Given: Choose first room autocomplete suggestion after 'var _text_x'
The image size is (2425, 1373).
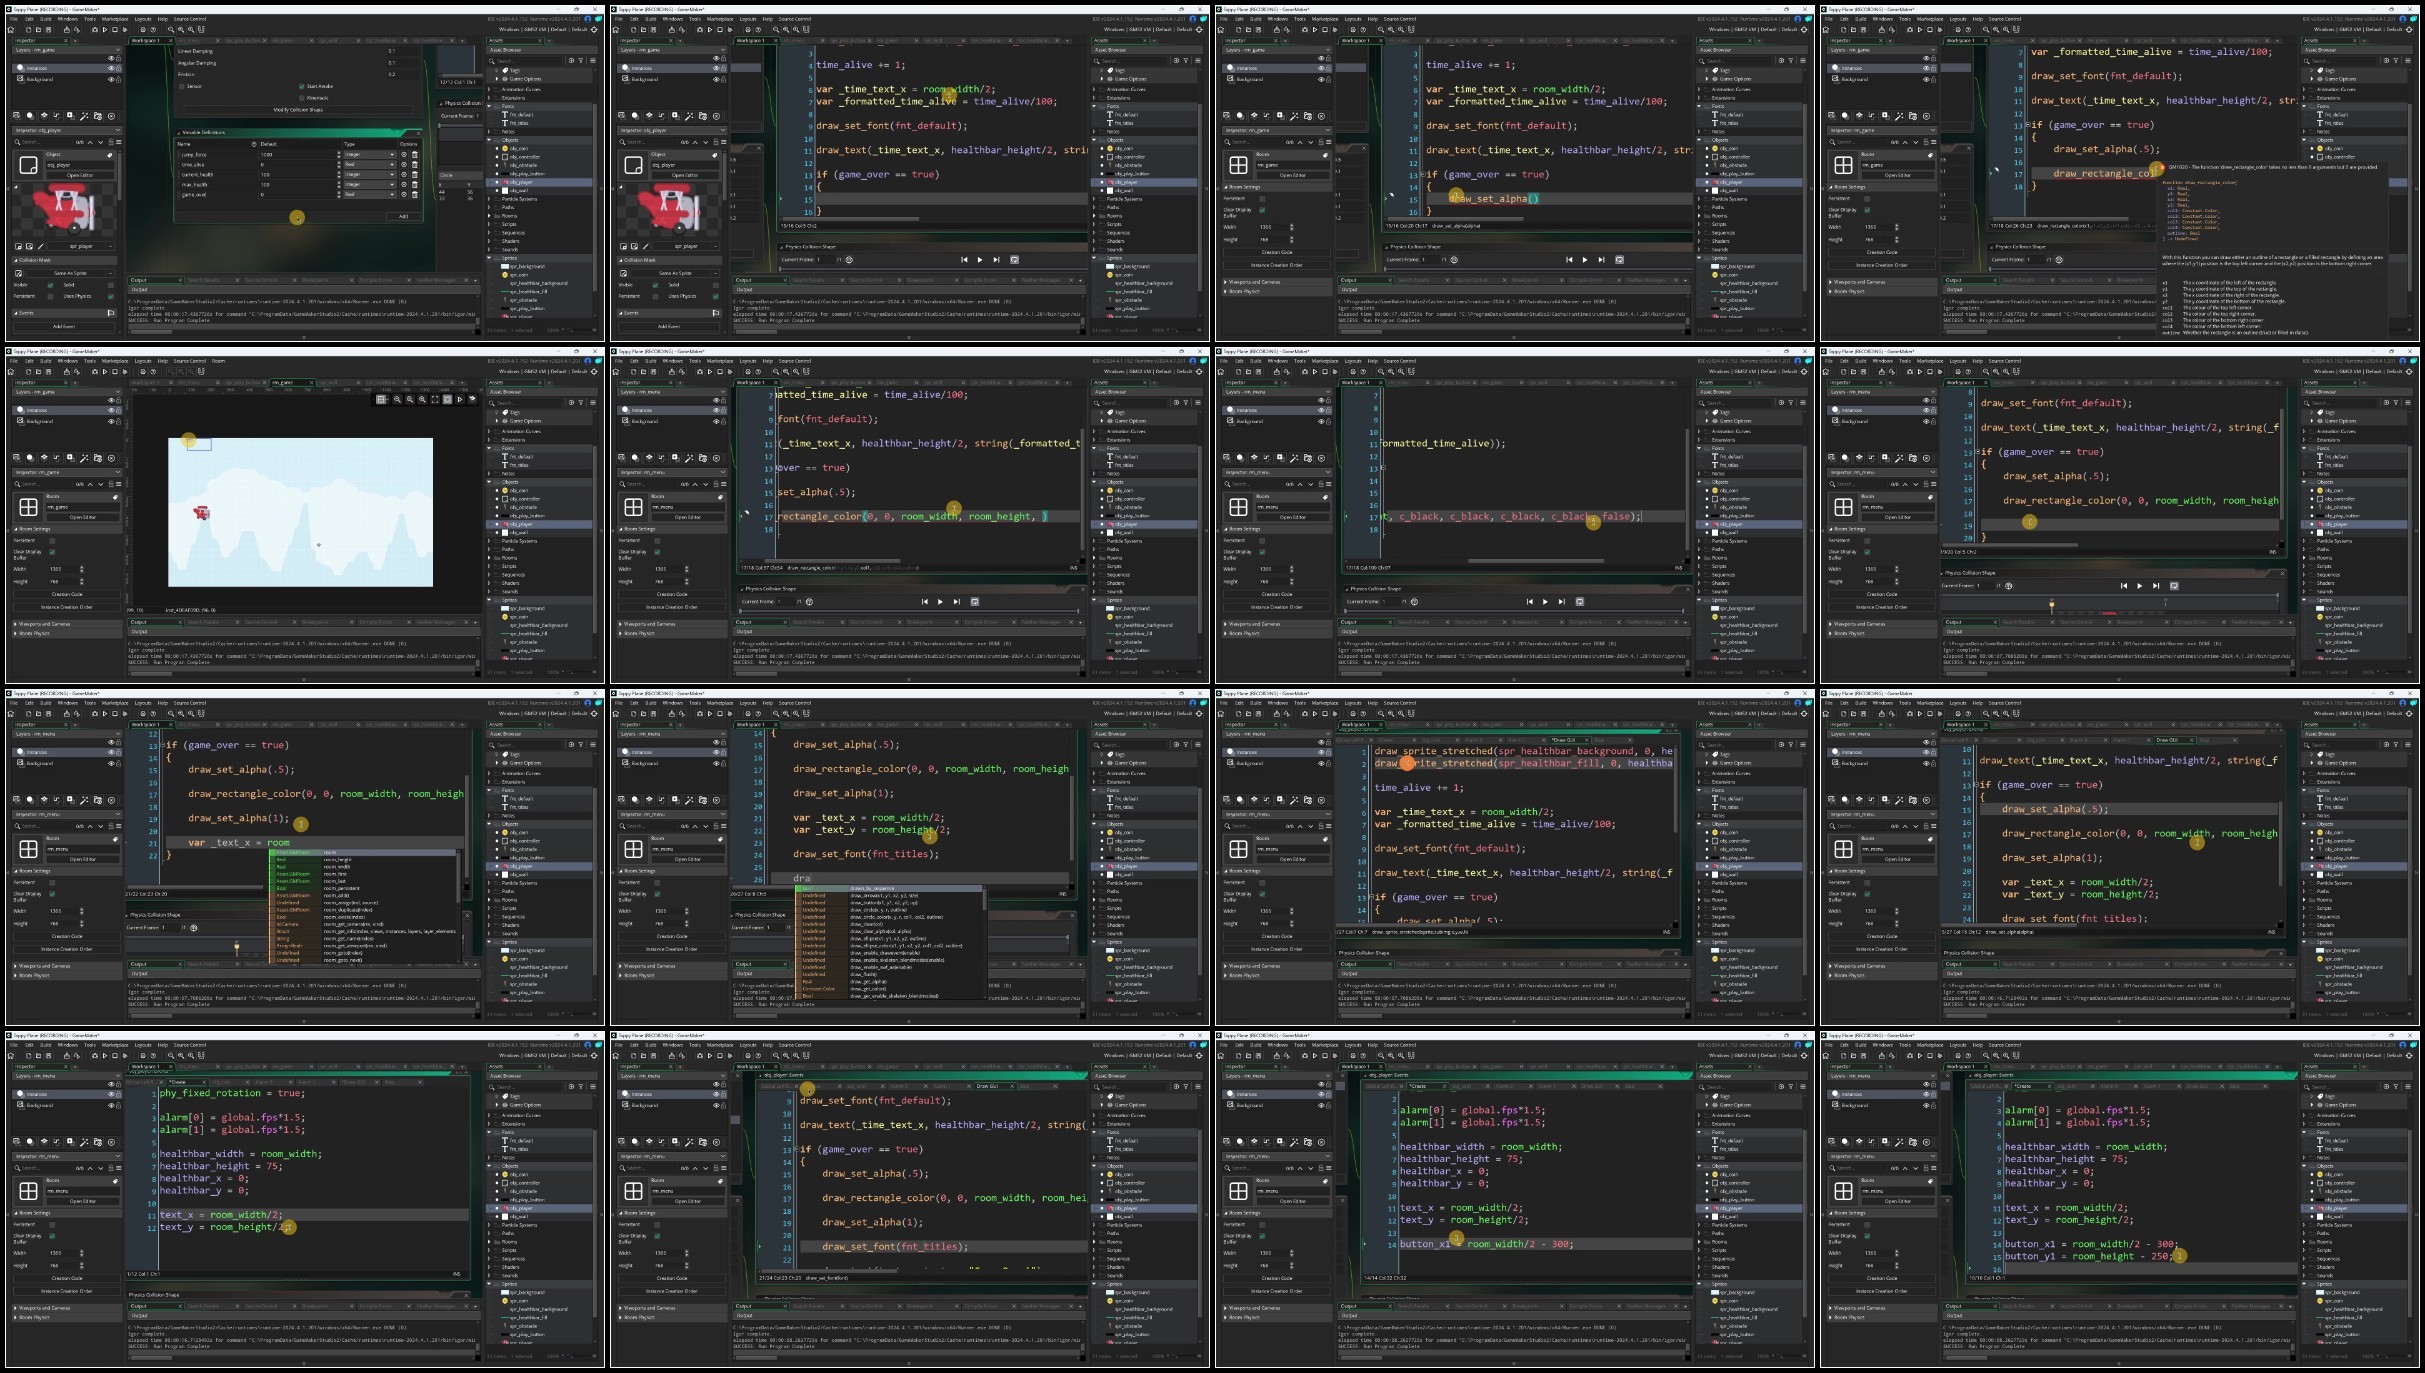Looking at the screenshot, I should click(365, 853).
